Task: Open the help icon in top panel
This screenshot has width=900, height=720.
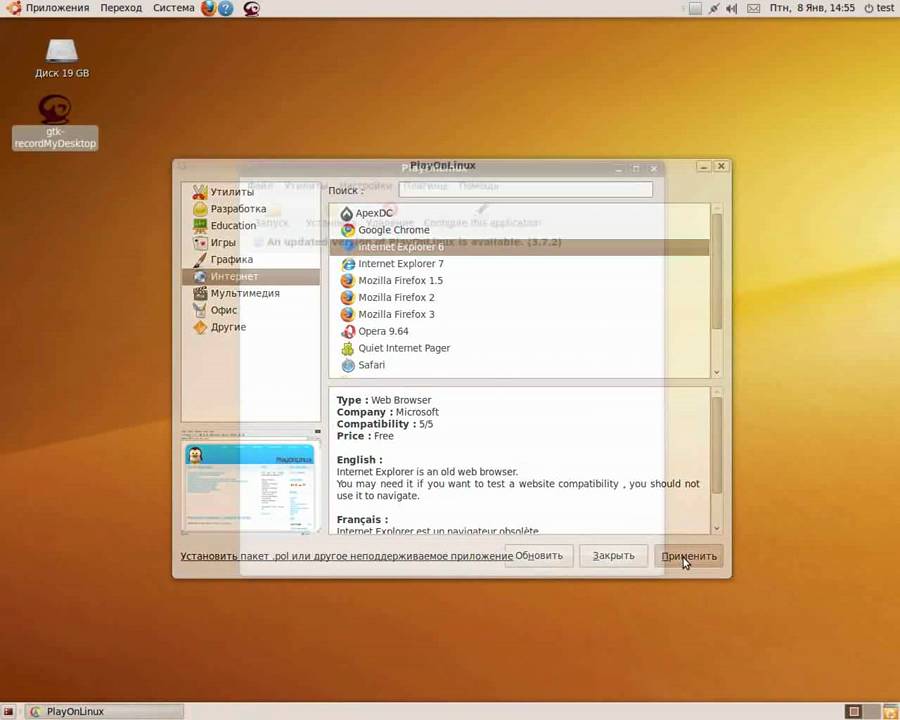Action: tap(226, 8)
